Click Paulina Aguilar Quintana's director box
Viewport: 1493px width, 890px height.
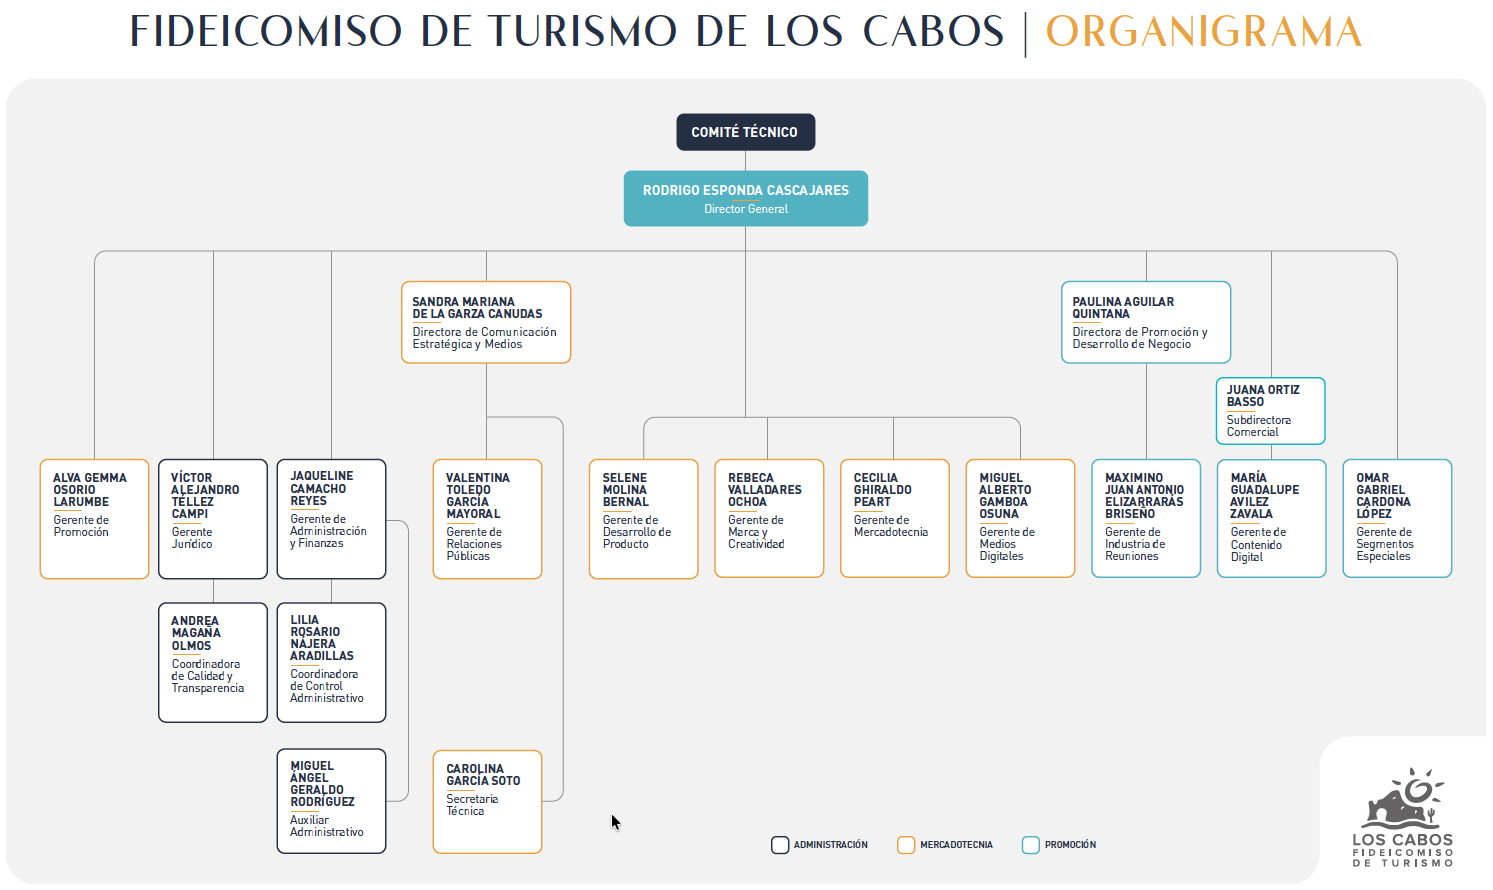1145,322
